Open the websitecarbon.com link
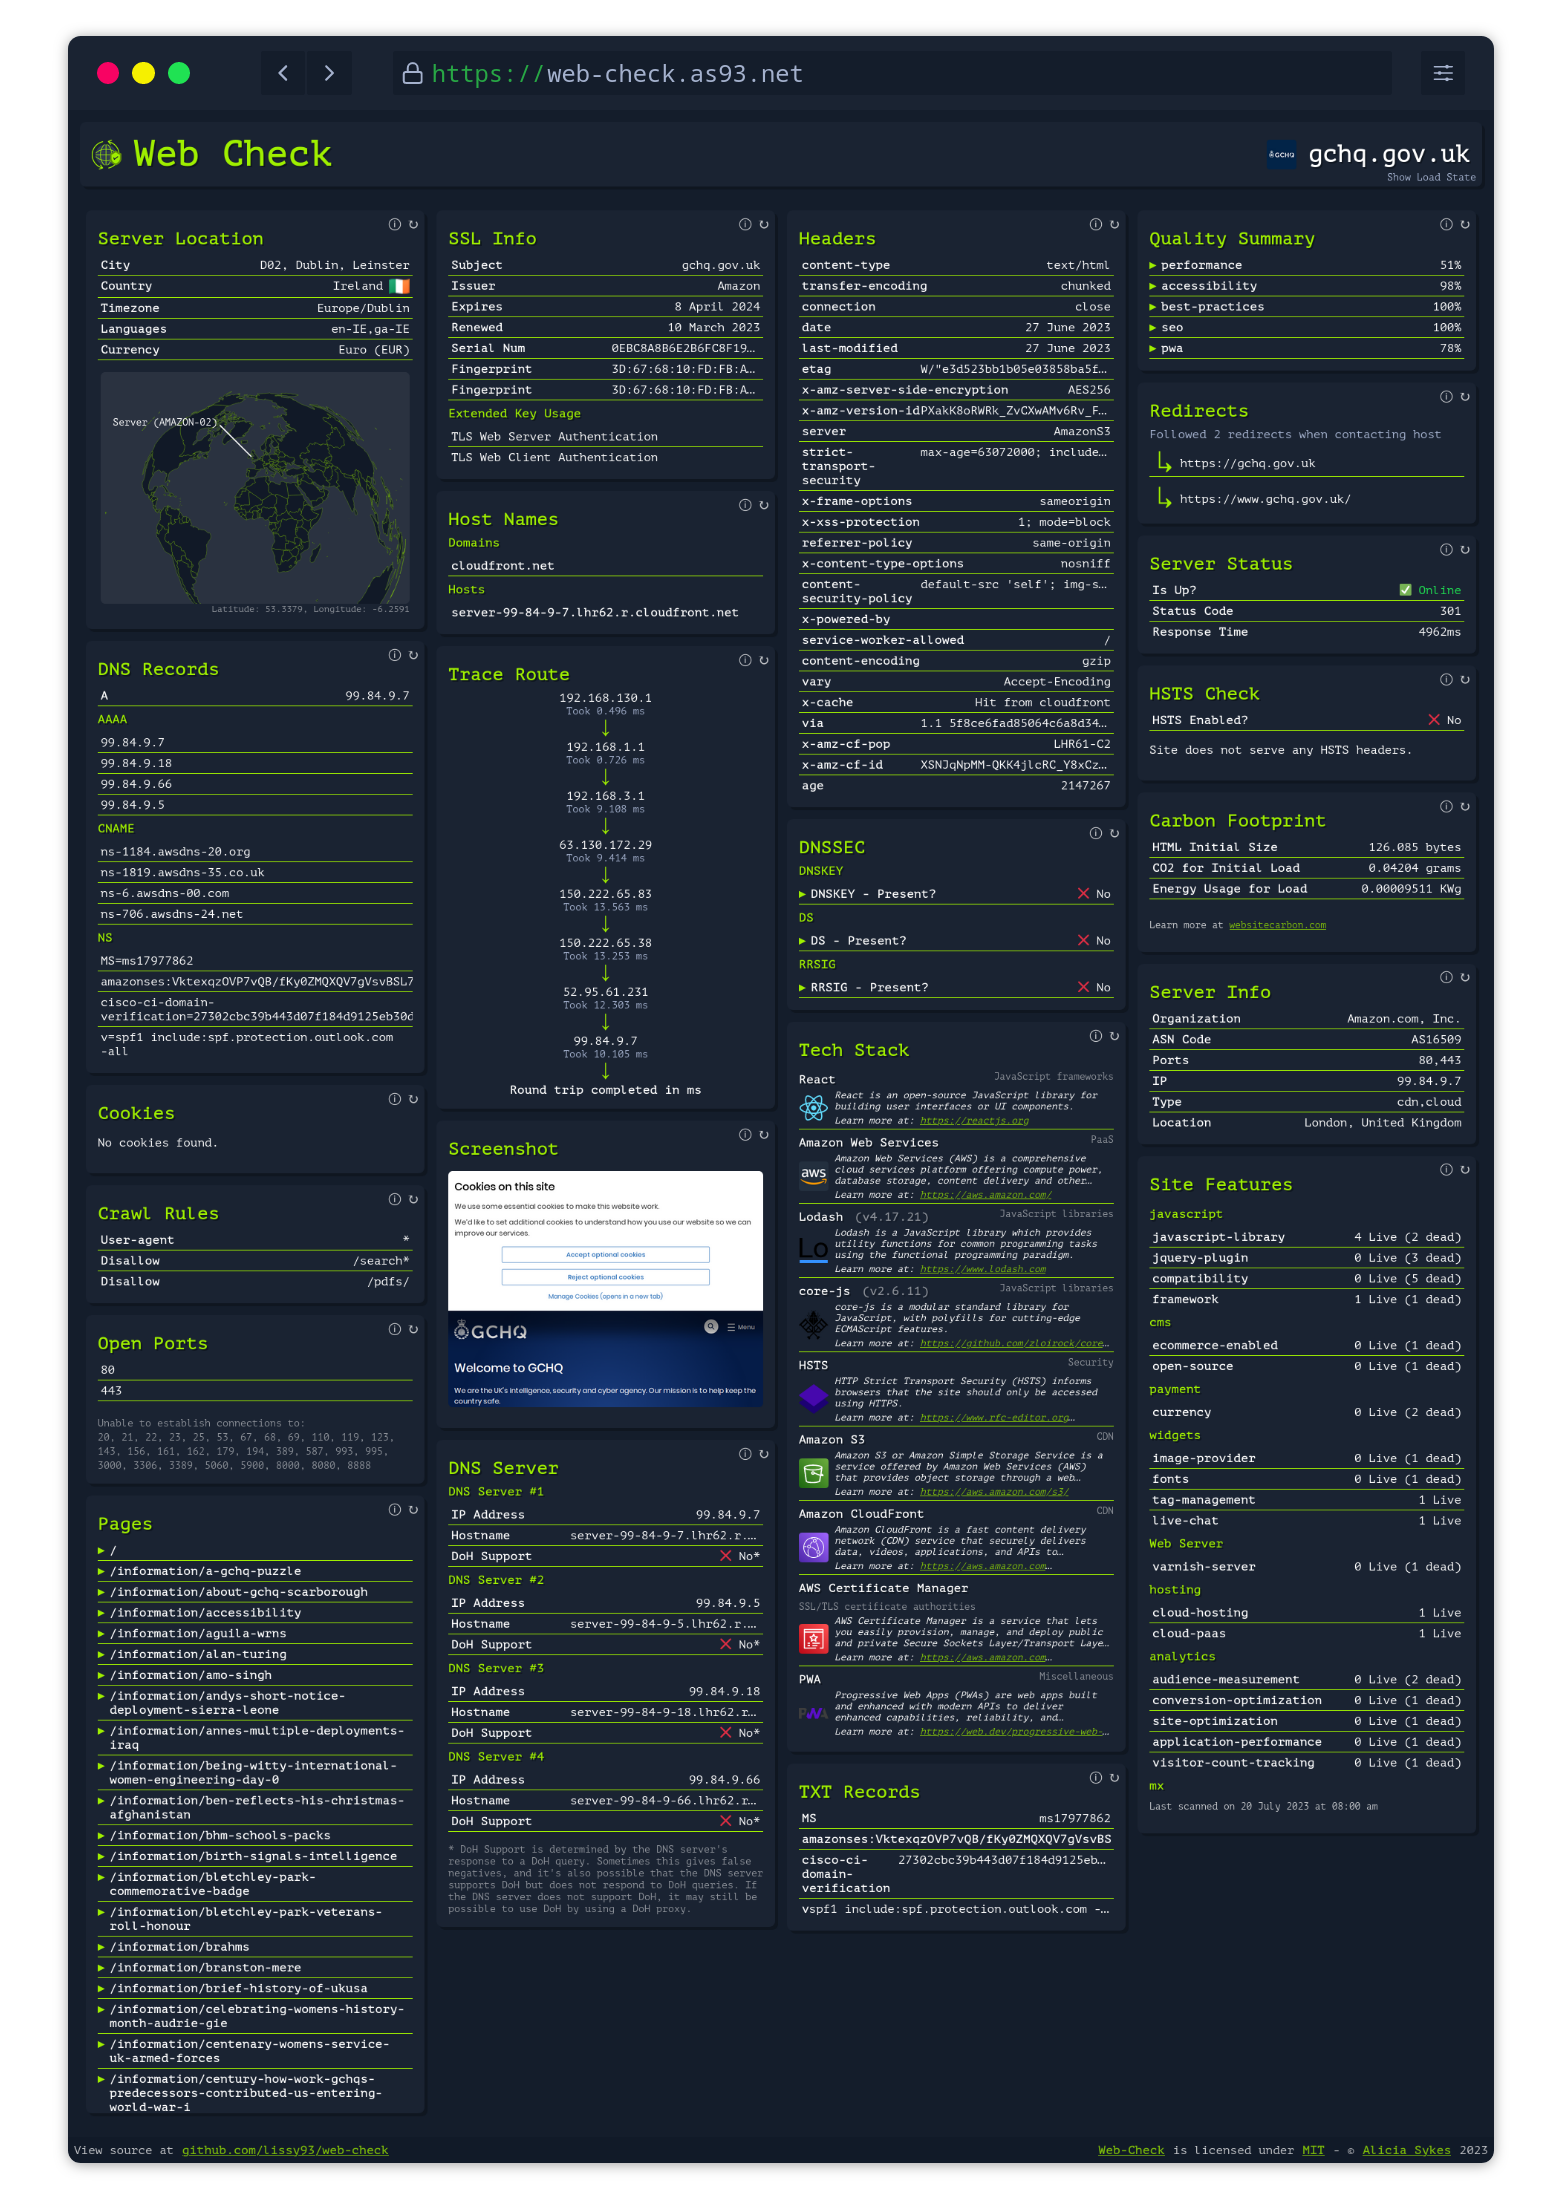 pyautogui.click(x=1277, y=925)
